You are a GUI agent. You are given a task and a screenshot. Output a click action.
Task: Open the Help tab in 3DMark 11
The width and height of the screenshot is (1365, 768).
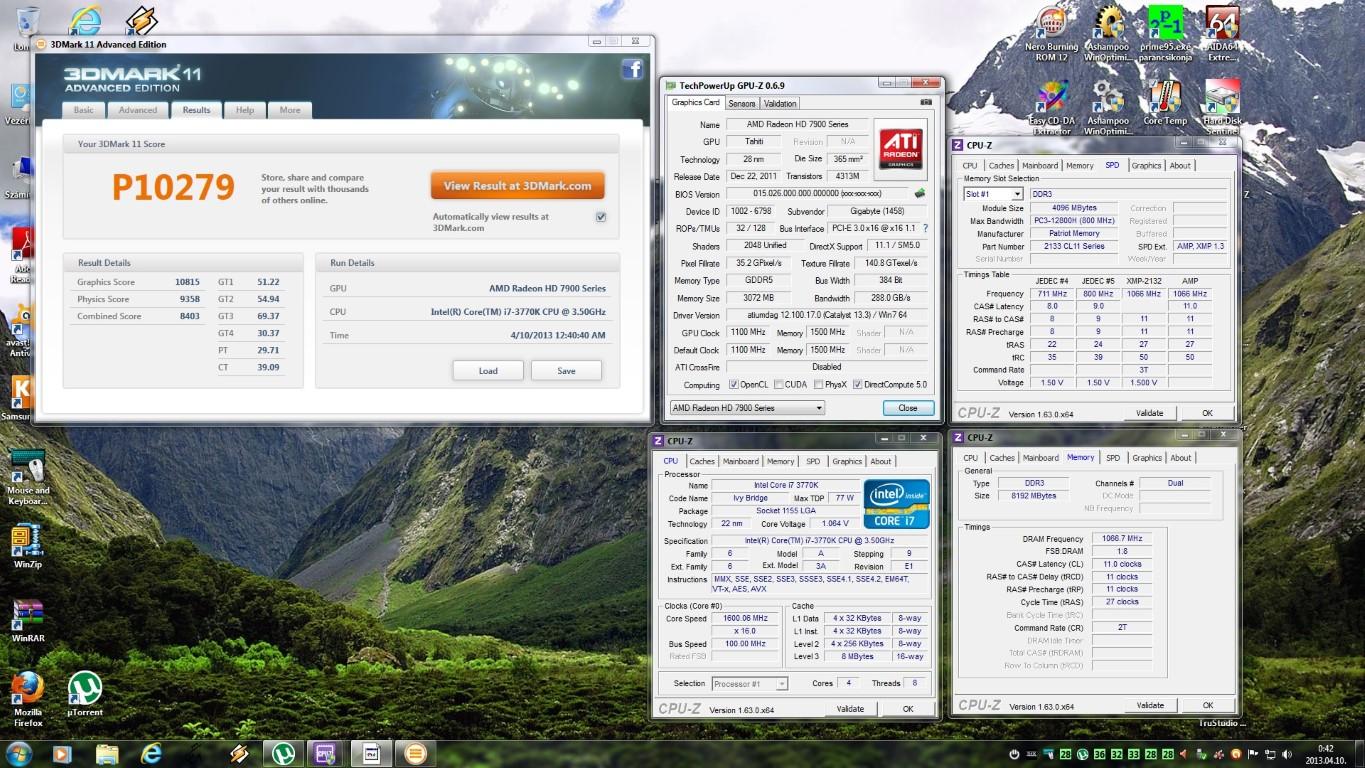pos(245,110)
